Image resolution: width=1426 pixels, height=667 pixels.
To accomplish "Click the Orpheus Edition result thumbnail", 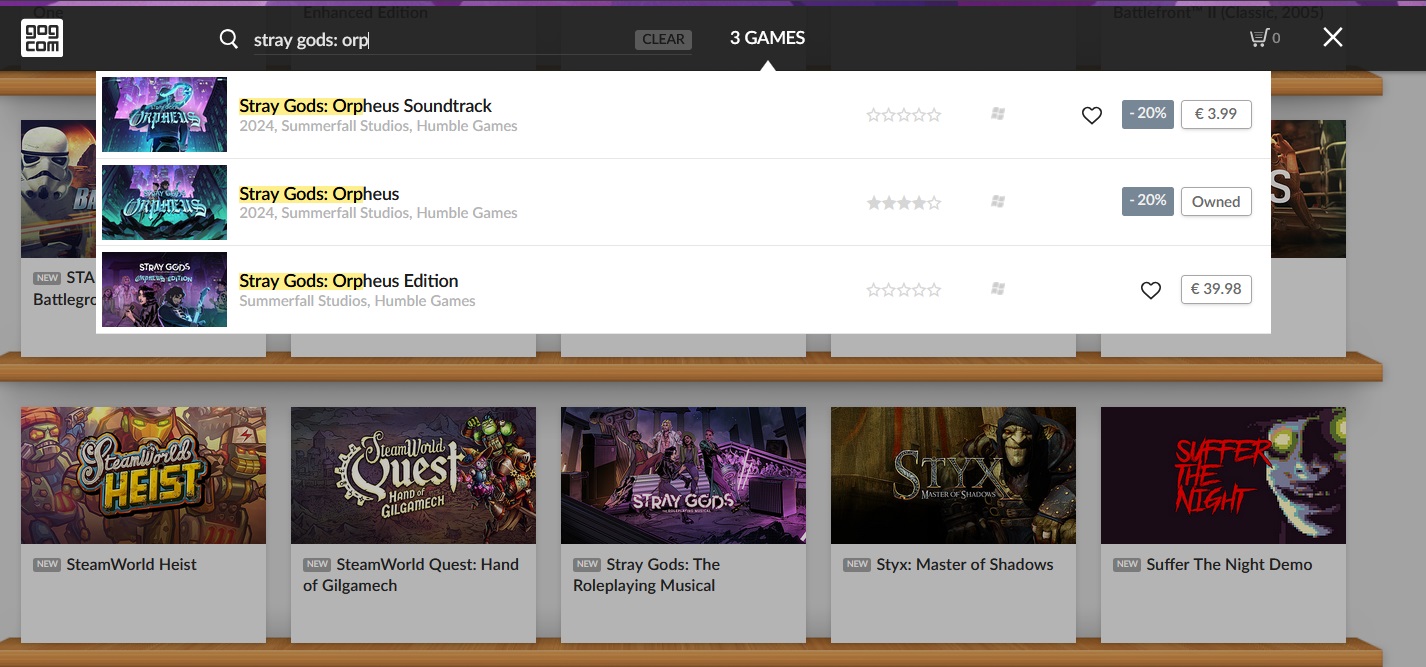I will pos(164,289).
